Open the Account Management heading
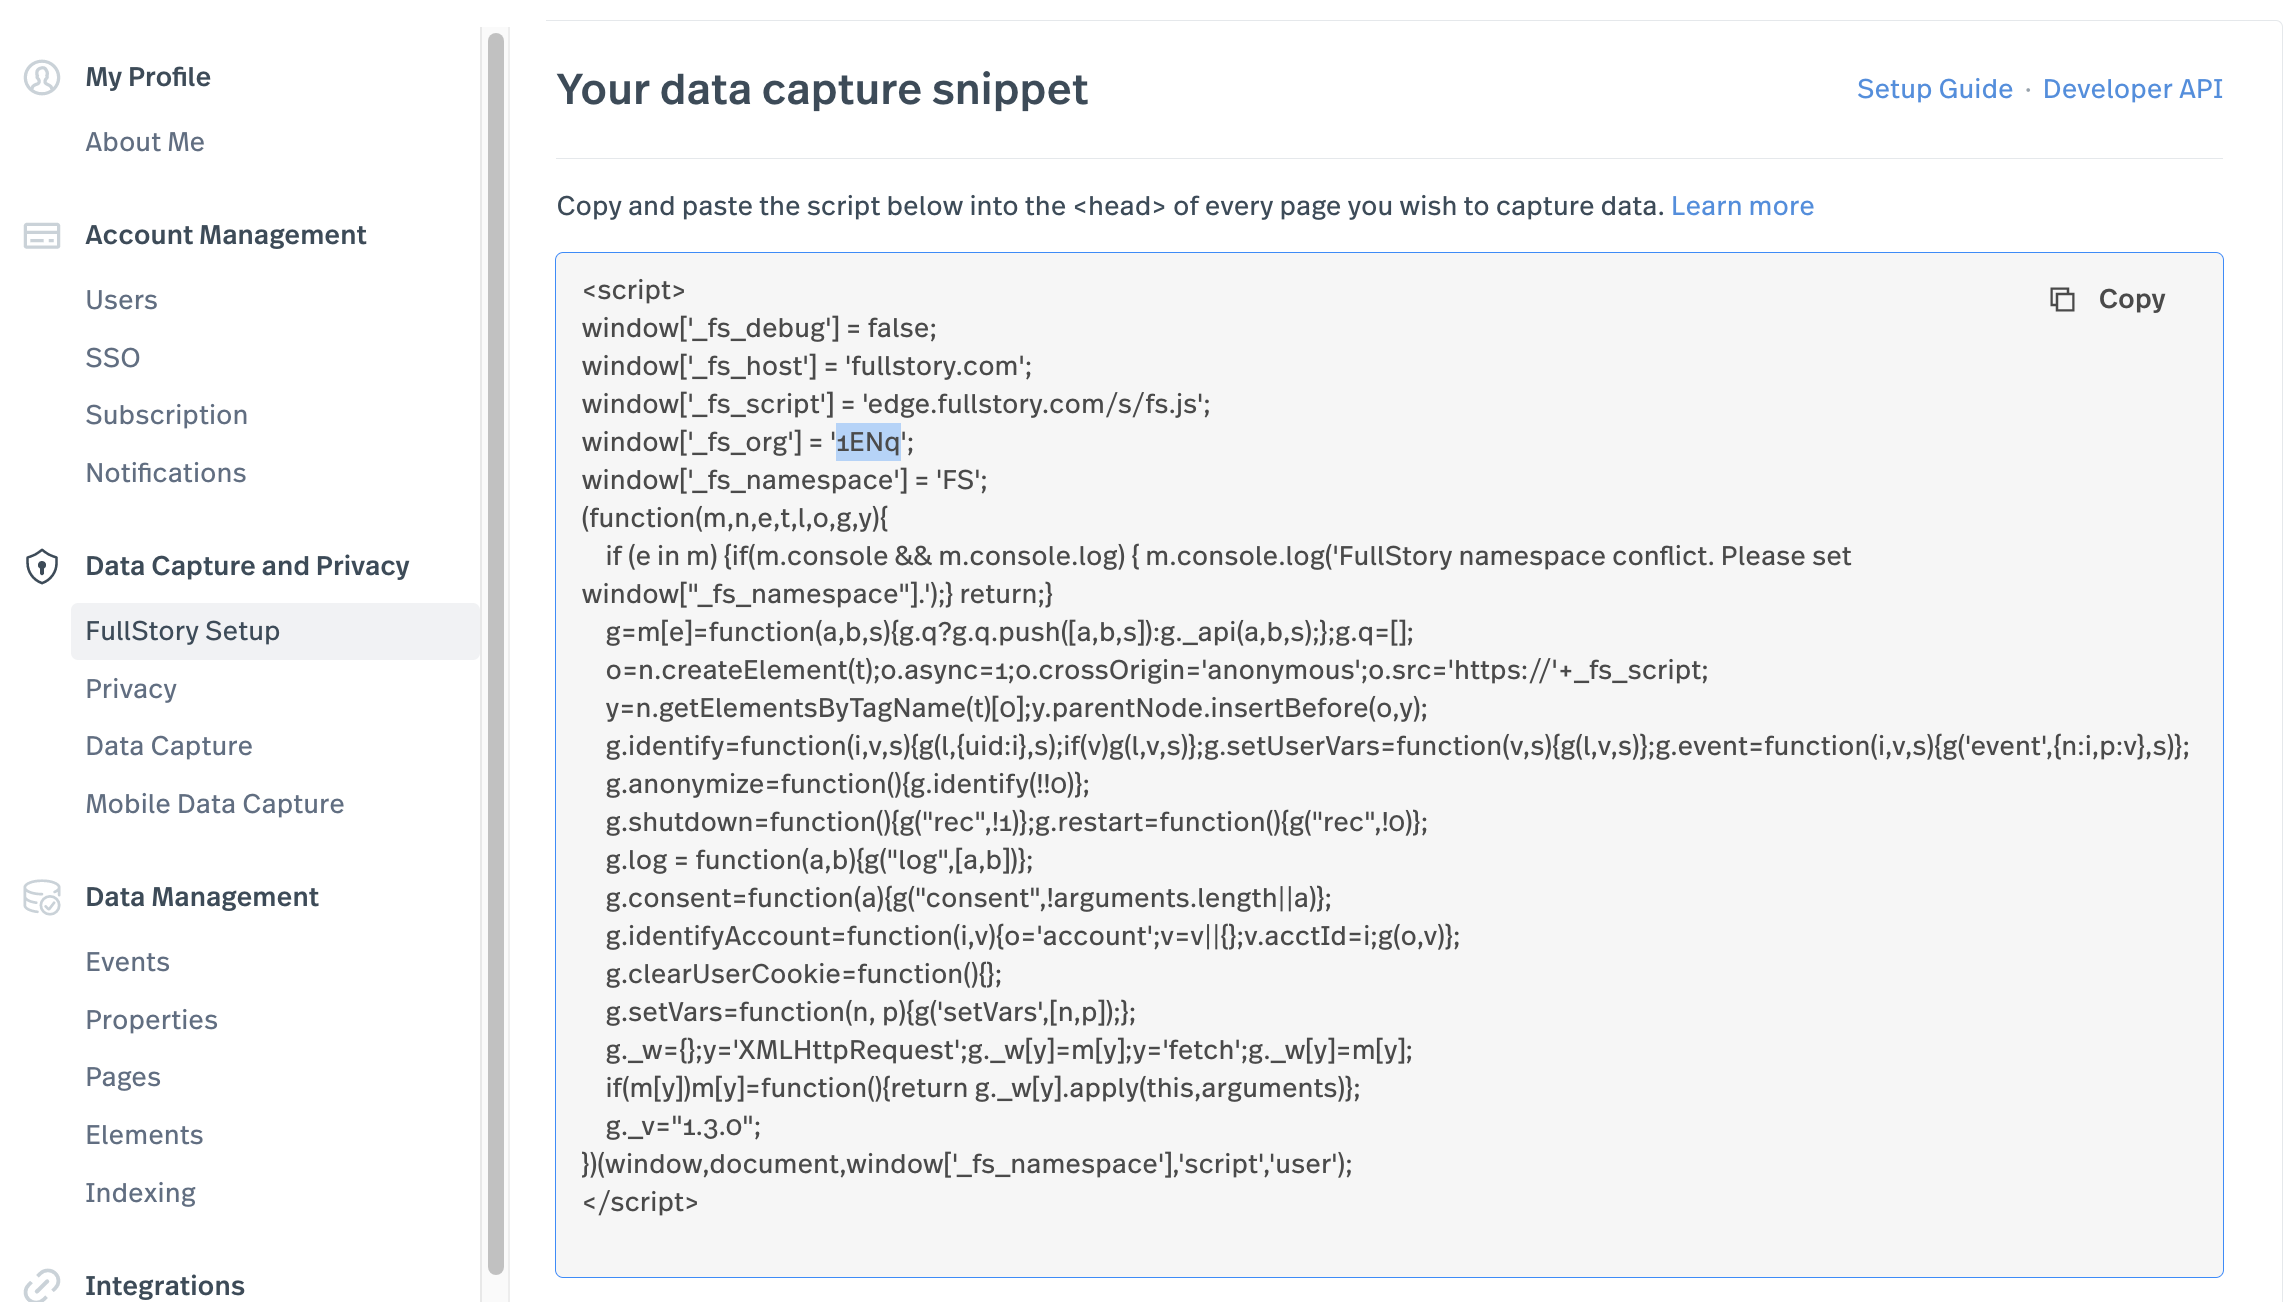2296x1302 pixels. (x=226, y=235)
